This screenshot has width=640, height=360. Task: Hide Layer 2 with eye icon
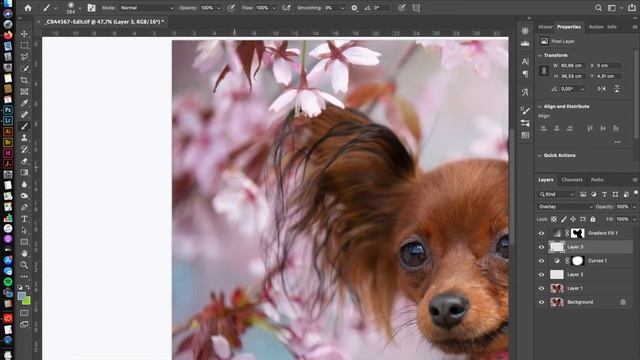[542, 275]
